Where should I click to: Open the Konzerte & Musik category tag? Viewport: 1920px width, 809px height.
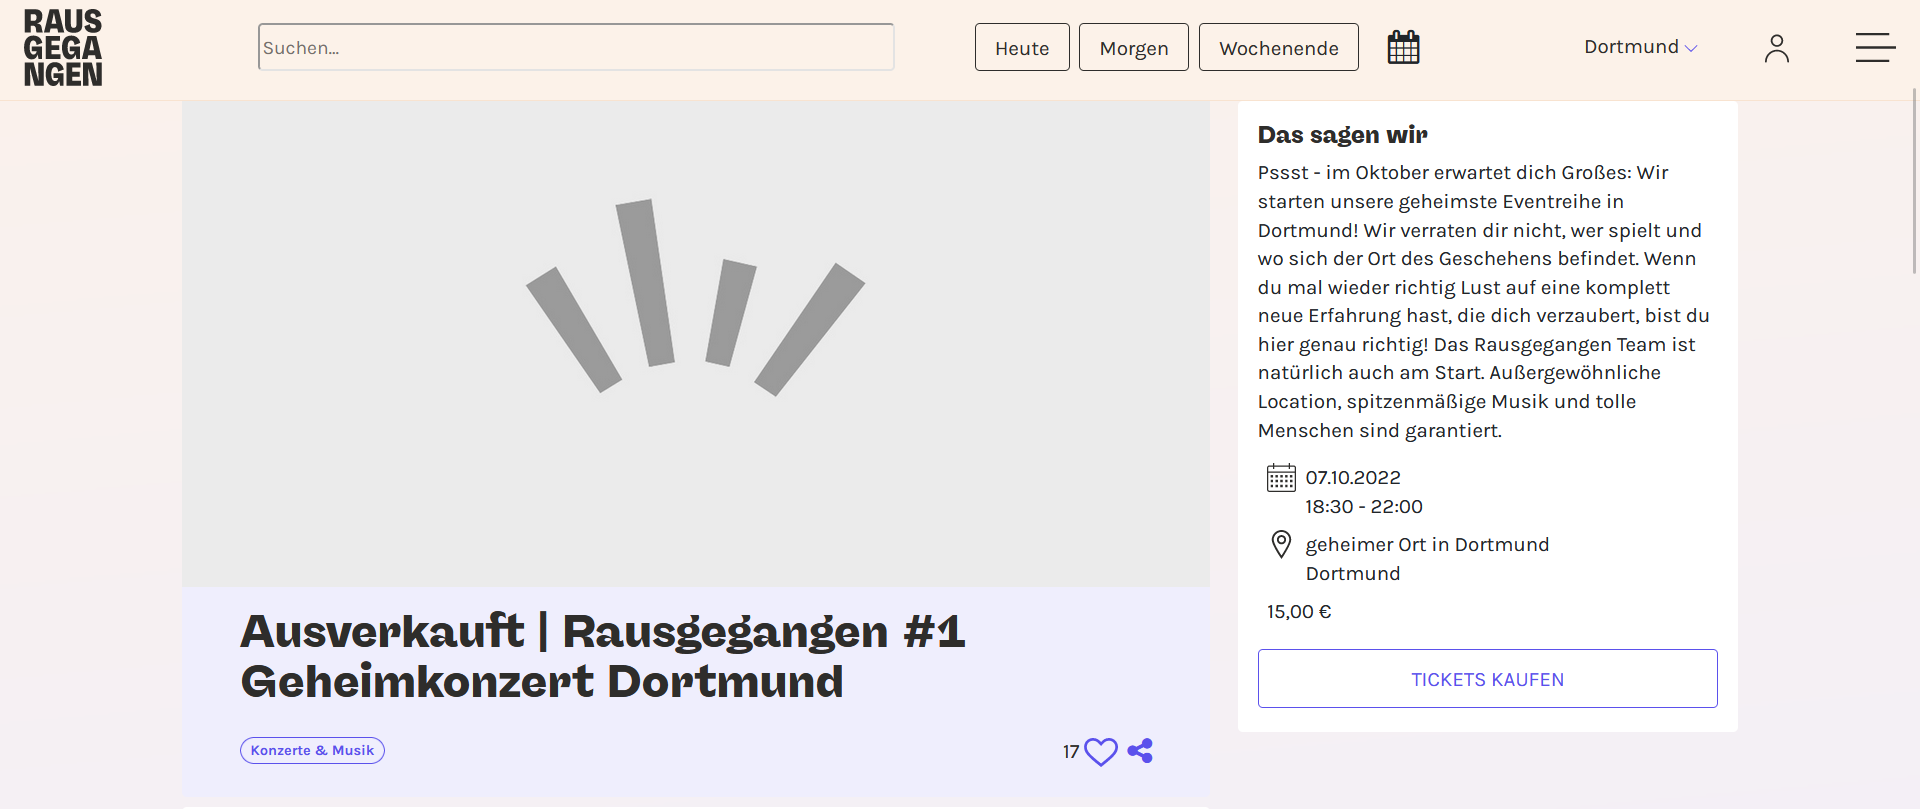(312, 751)
